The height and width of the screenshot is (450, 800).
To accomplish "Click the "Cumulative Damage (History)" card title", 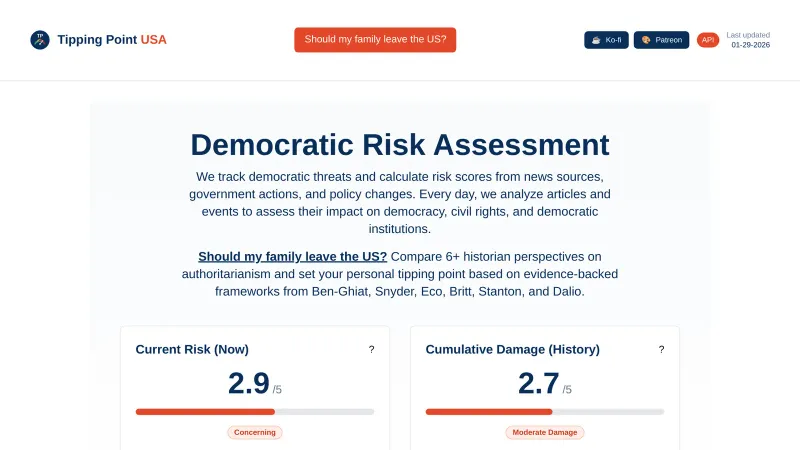I will tap(512, 350).
